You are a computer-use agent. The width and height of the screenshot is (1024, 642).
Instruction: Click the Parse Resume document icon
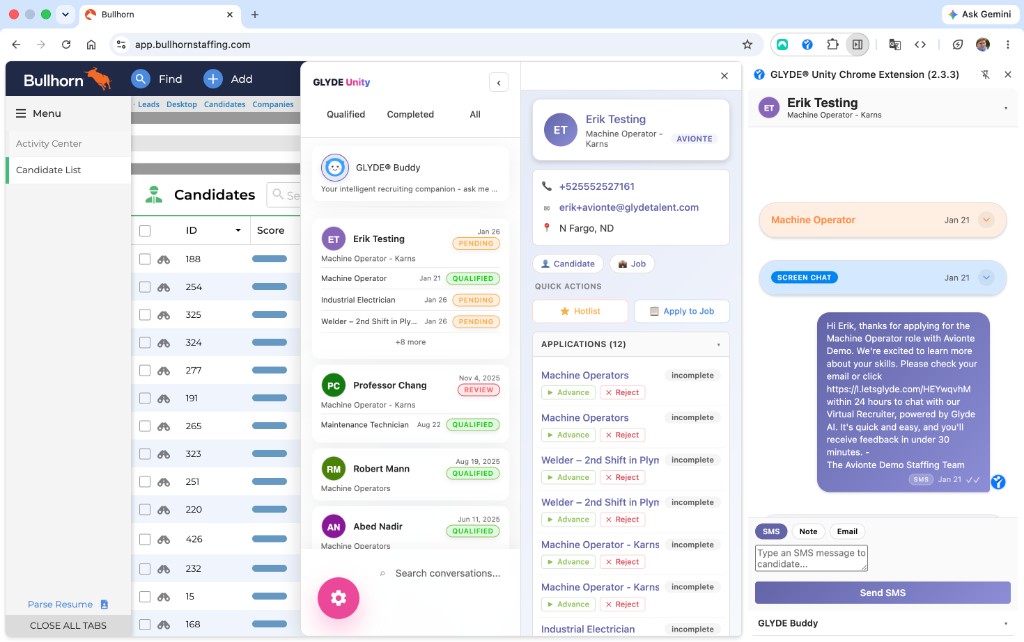pos(104,605)
